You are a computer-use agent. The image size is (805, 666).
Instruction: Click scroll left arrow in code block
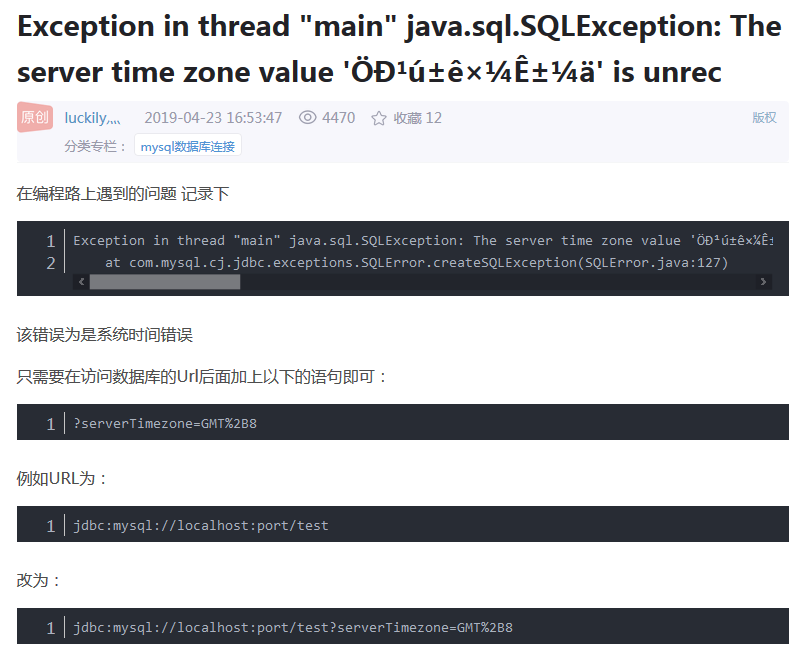pos(81,281)
